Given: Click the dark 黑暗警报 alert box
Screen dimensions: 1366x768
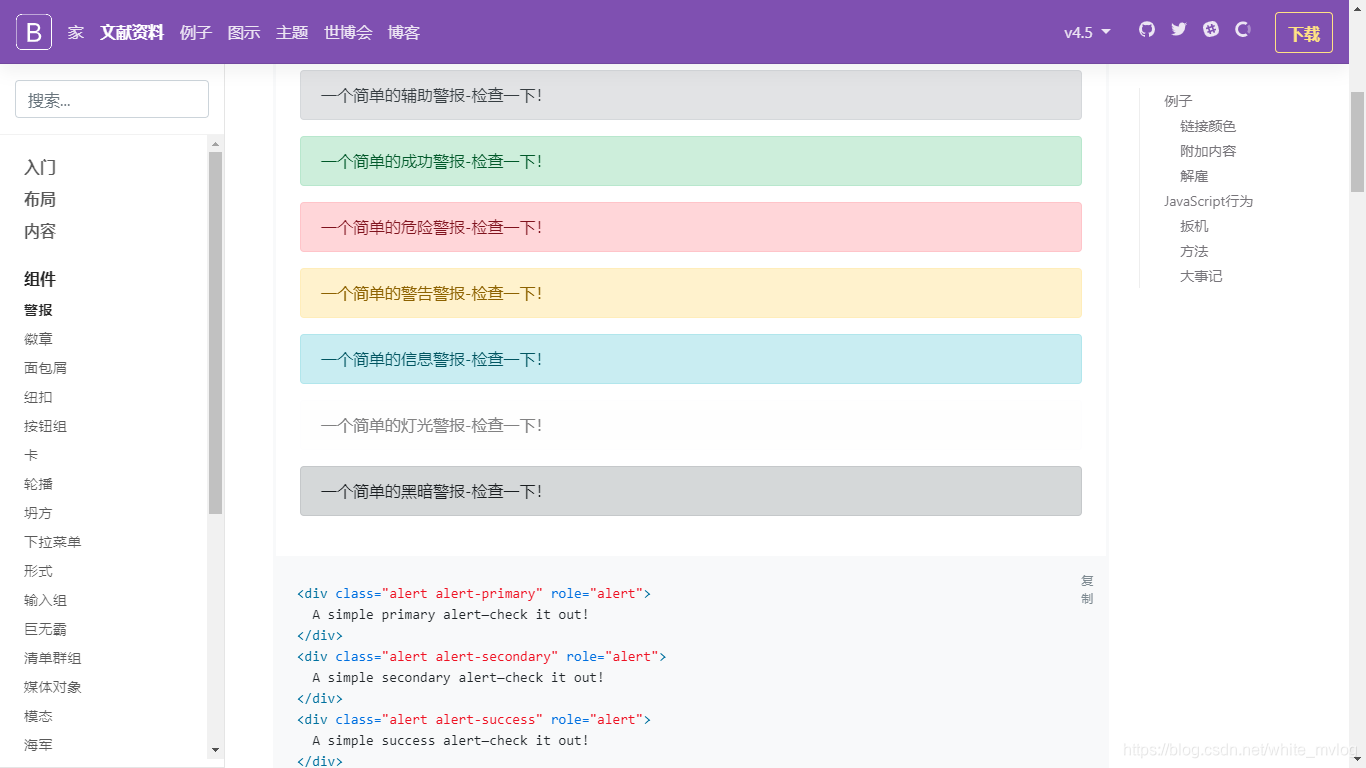Looking at the screenshot, I should [x=691, y=491].
